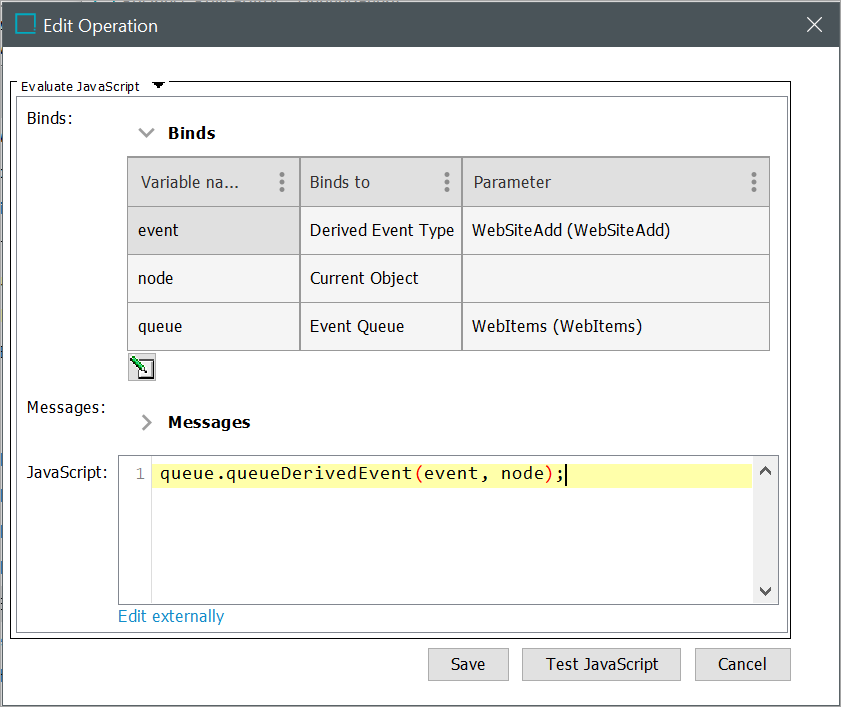This screenshot has width=841, height=707.
Task: Click the Test JavaScript button
Action: (x=602, y=664)
